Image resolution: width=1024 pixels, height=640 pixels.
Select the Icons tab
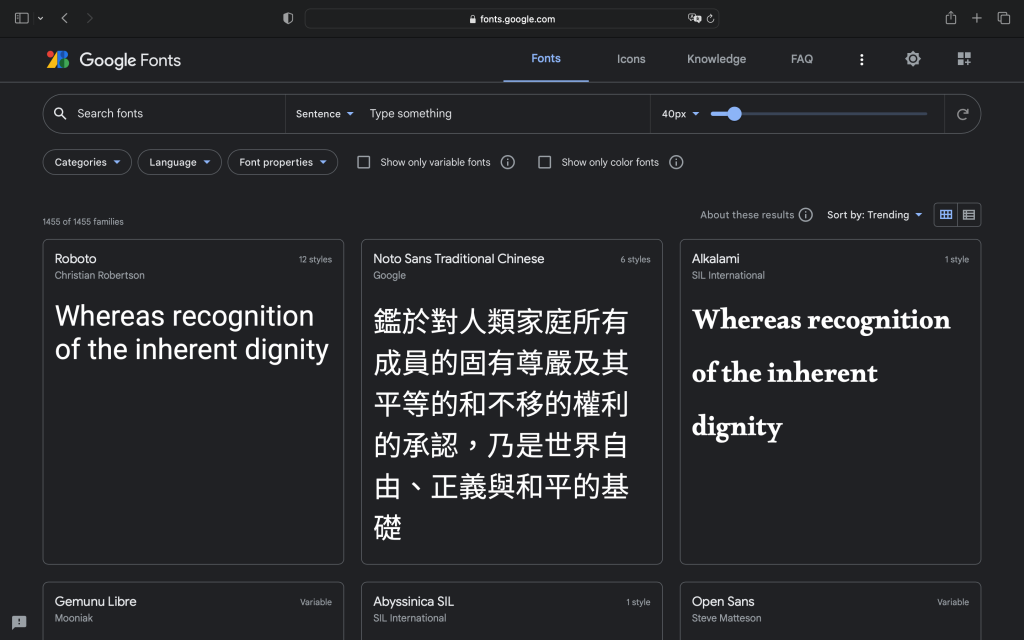point(631,59)
